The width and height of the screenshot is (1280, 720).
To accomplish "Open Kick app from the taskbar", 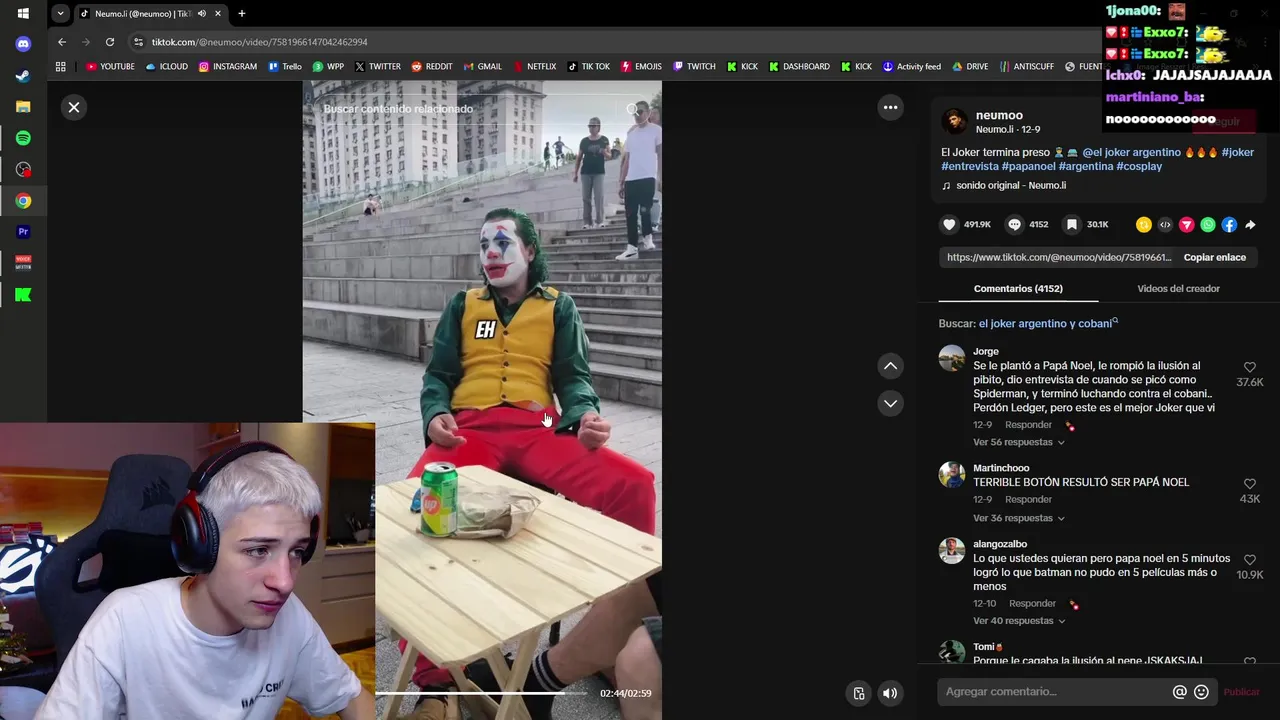I will point(23,295).
